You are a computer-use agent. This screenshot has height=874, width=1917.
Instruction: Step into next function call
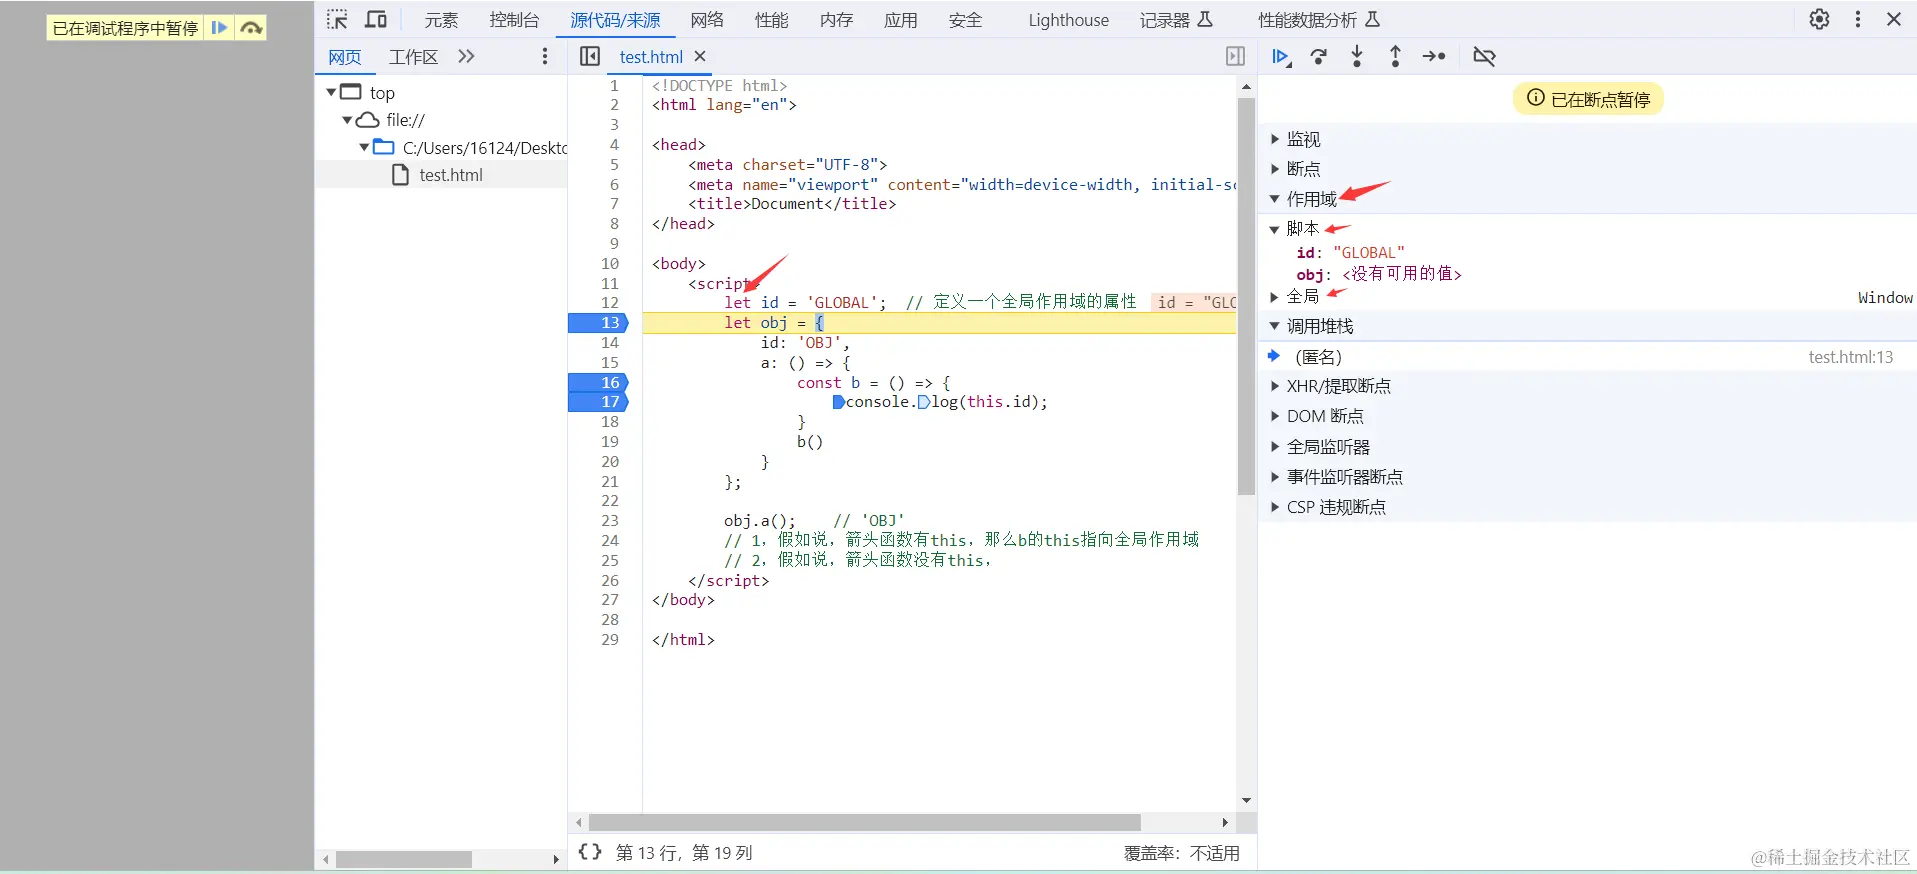1357,57
